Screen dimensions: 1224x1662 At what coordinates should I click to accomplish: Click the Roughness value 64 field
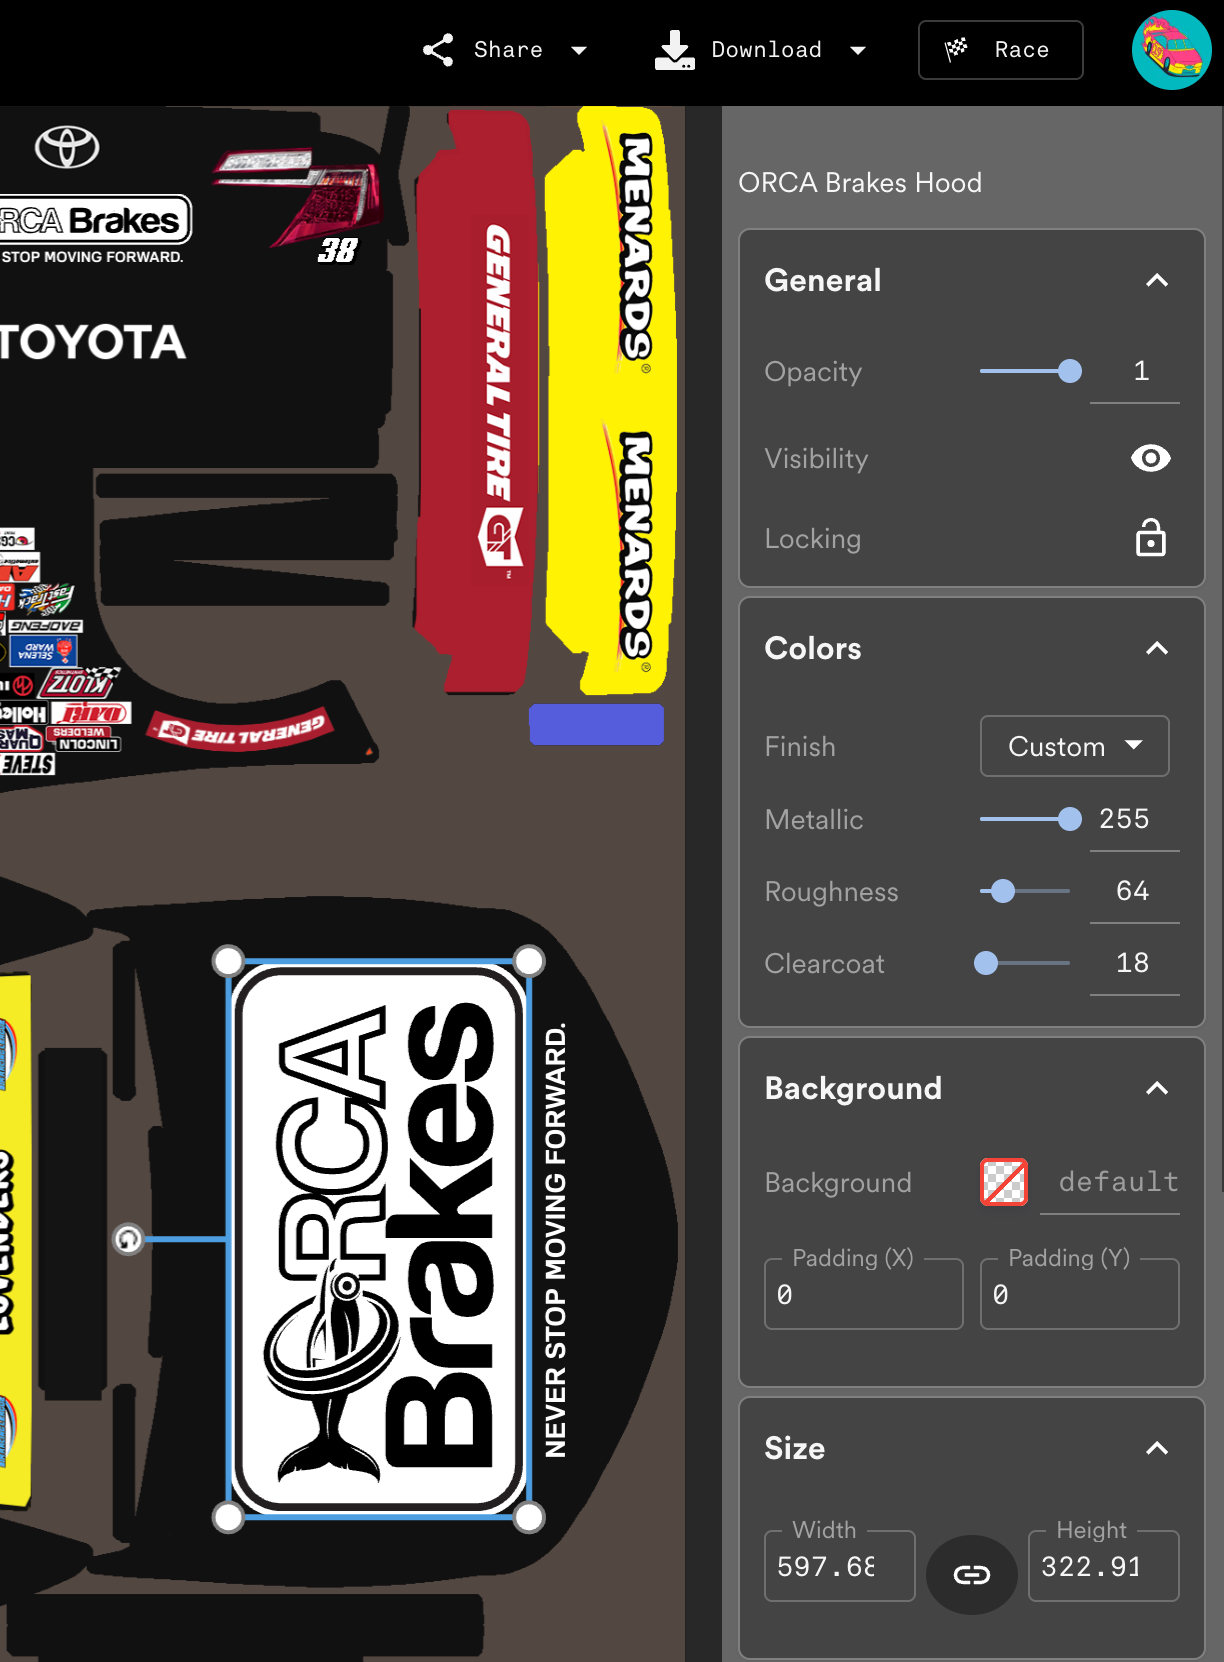pos(1135,892)
